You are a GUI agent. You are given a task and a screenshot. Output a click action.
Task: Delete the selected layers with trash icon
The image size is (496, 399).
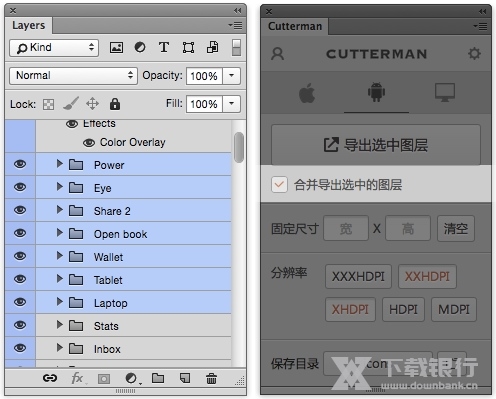click(211, 378)
